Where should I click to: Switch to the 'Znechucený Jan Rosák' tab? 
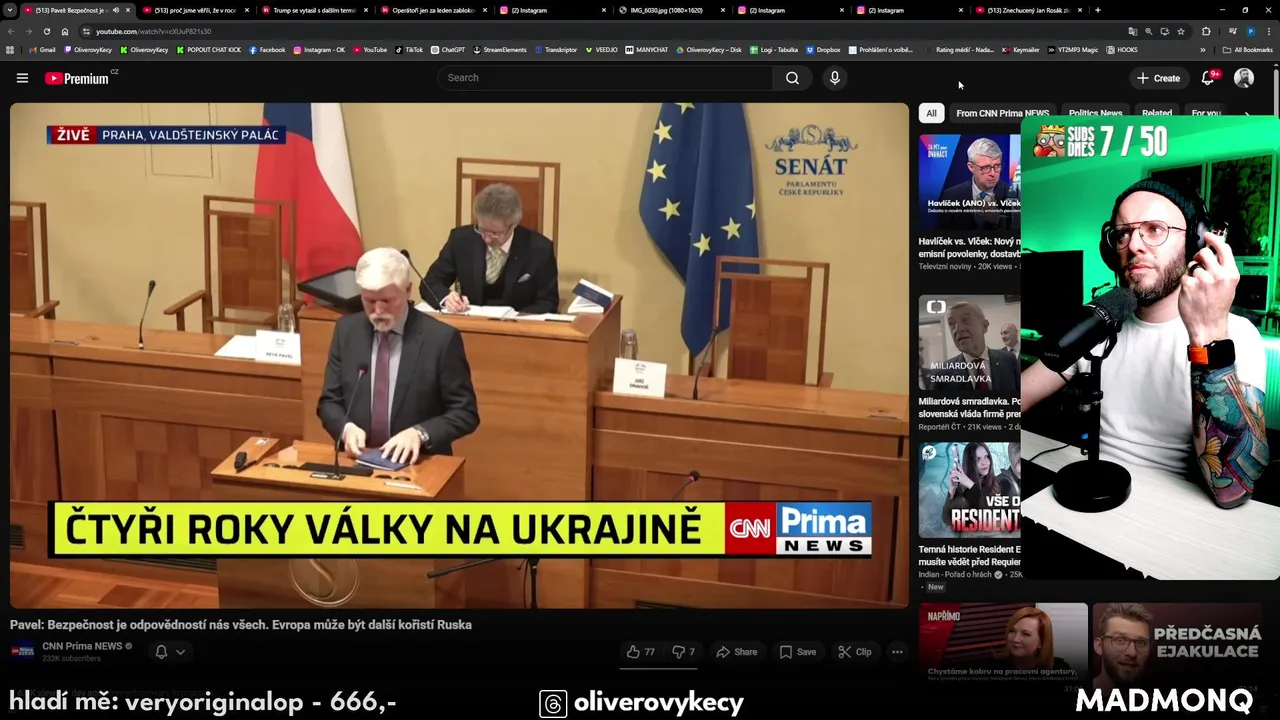pos(1029,10)
